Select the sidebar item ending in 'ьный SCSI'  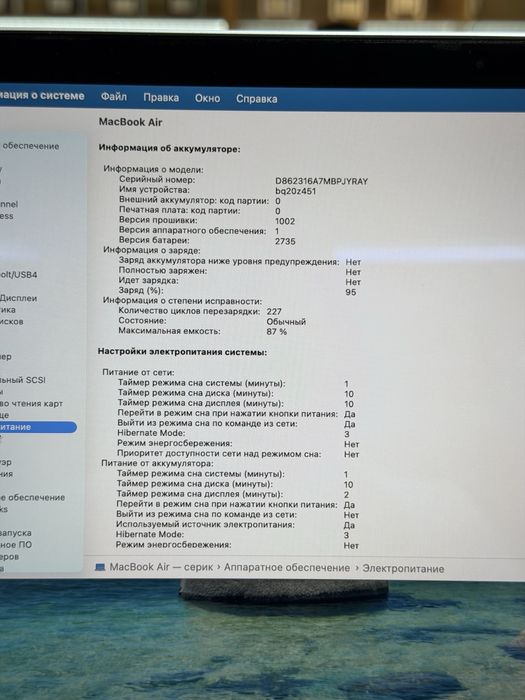point(23,380)
